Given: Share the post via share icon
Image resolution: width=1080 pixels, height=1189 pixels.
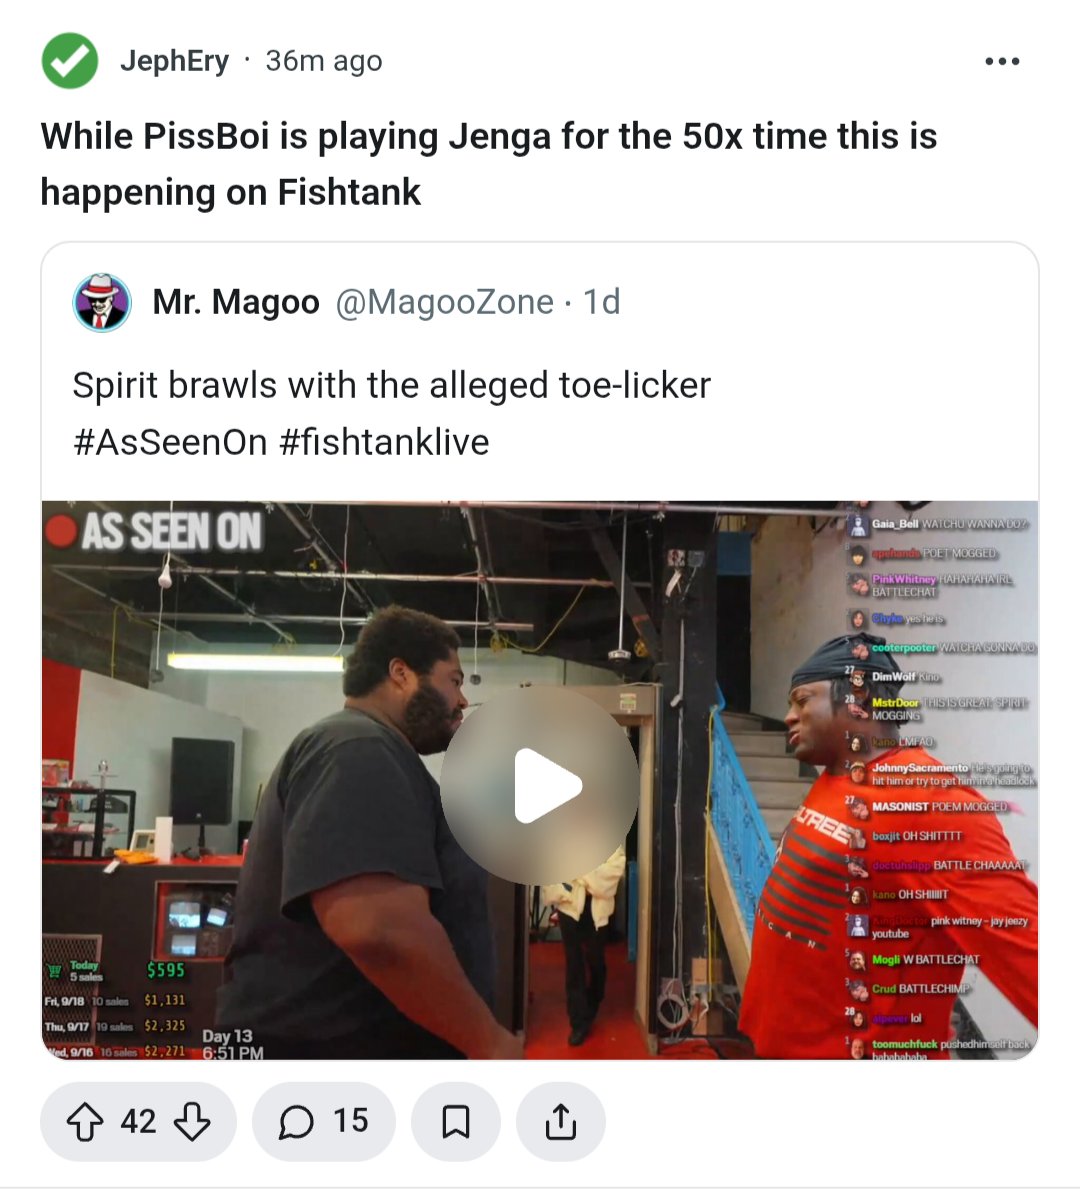Looking at the screenshot, I should point(560,1122).
